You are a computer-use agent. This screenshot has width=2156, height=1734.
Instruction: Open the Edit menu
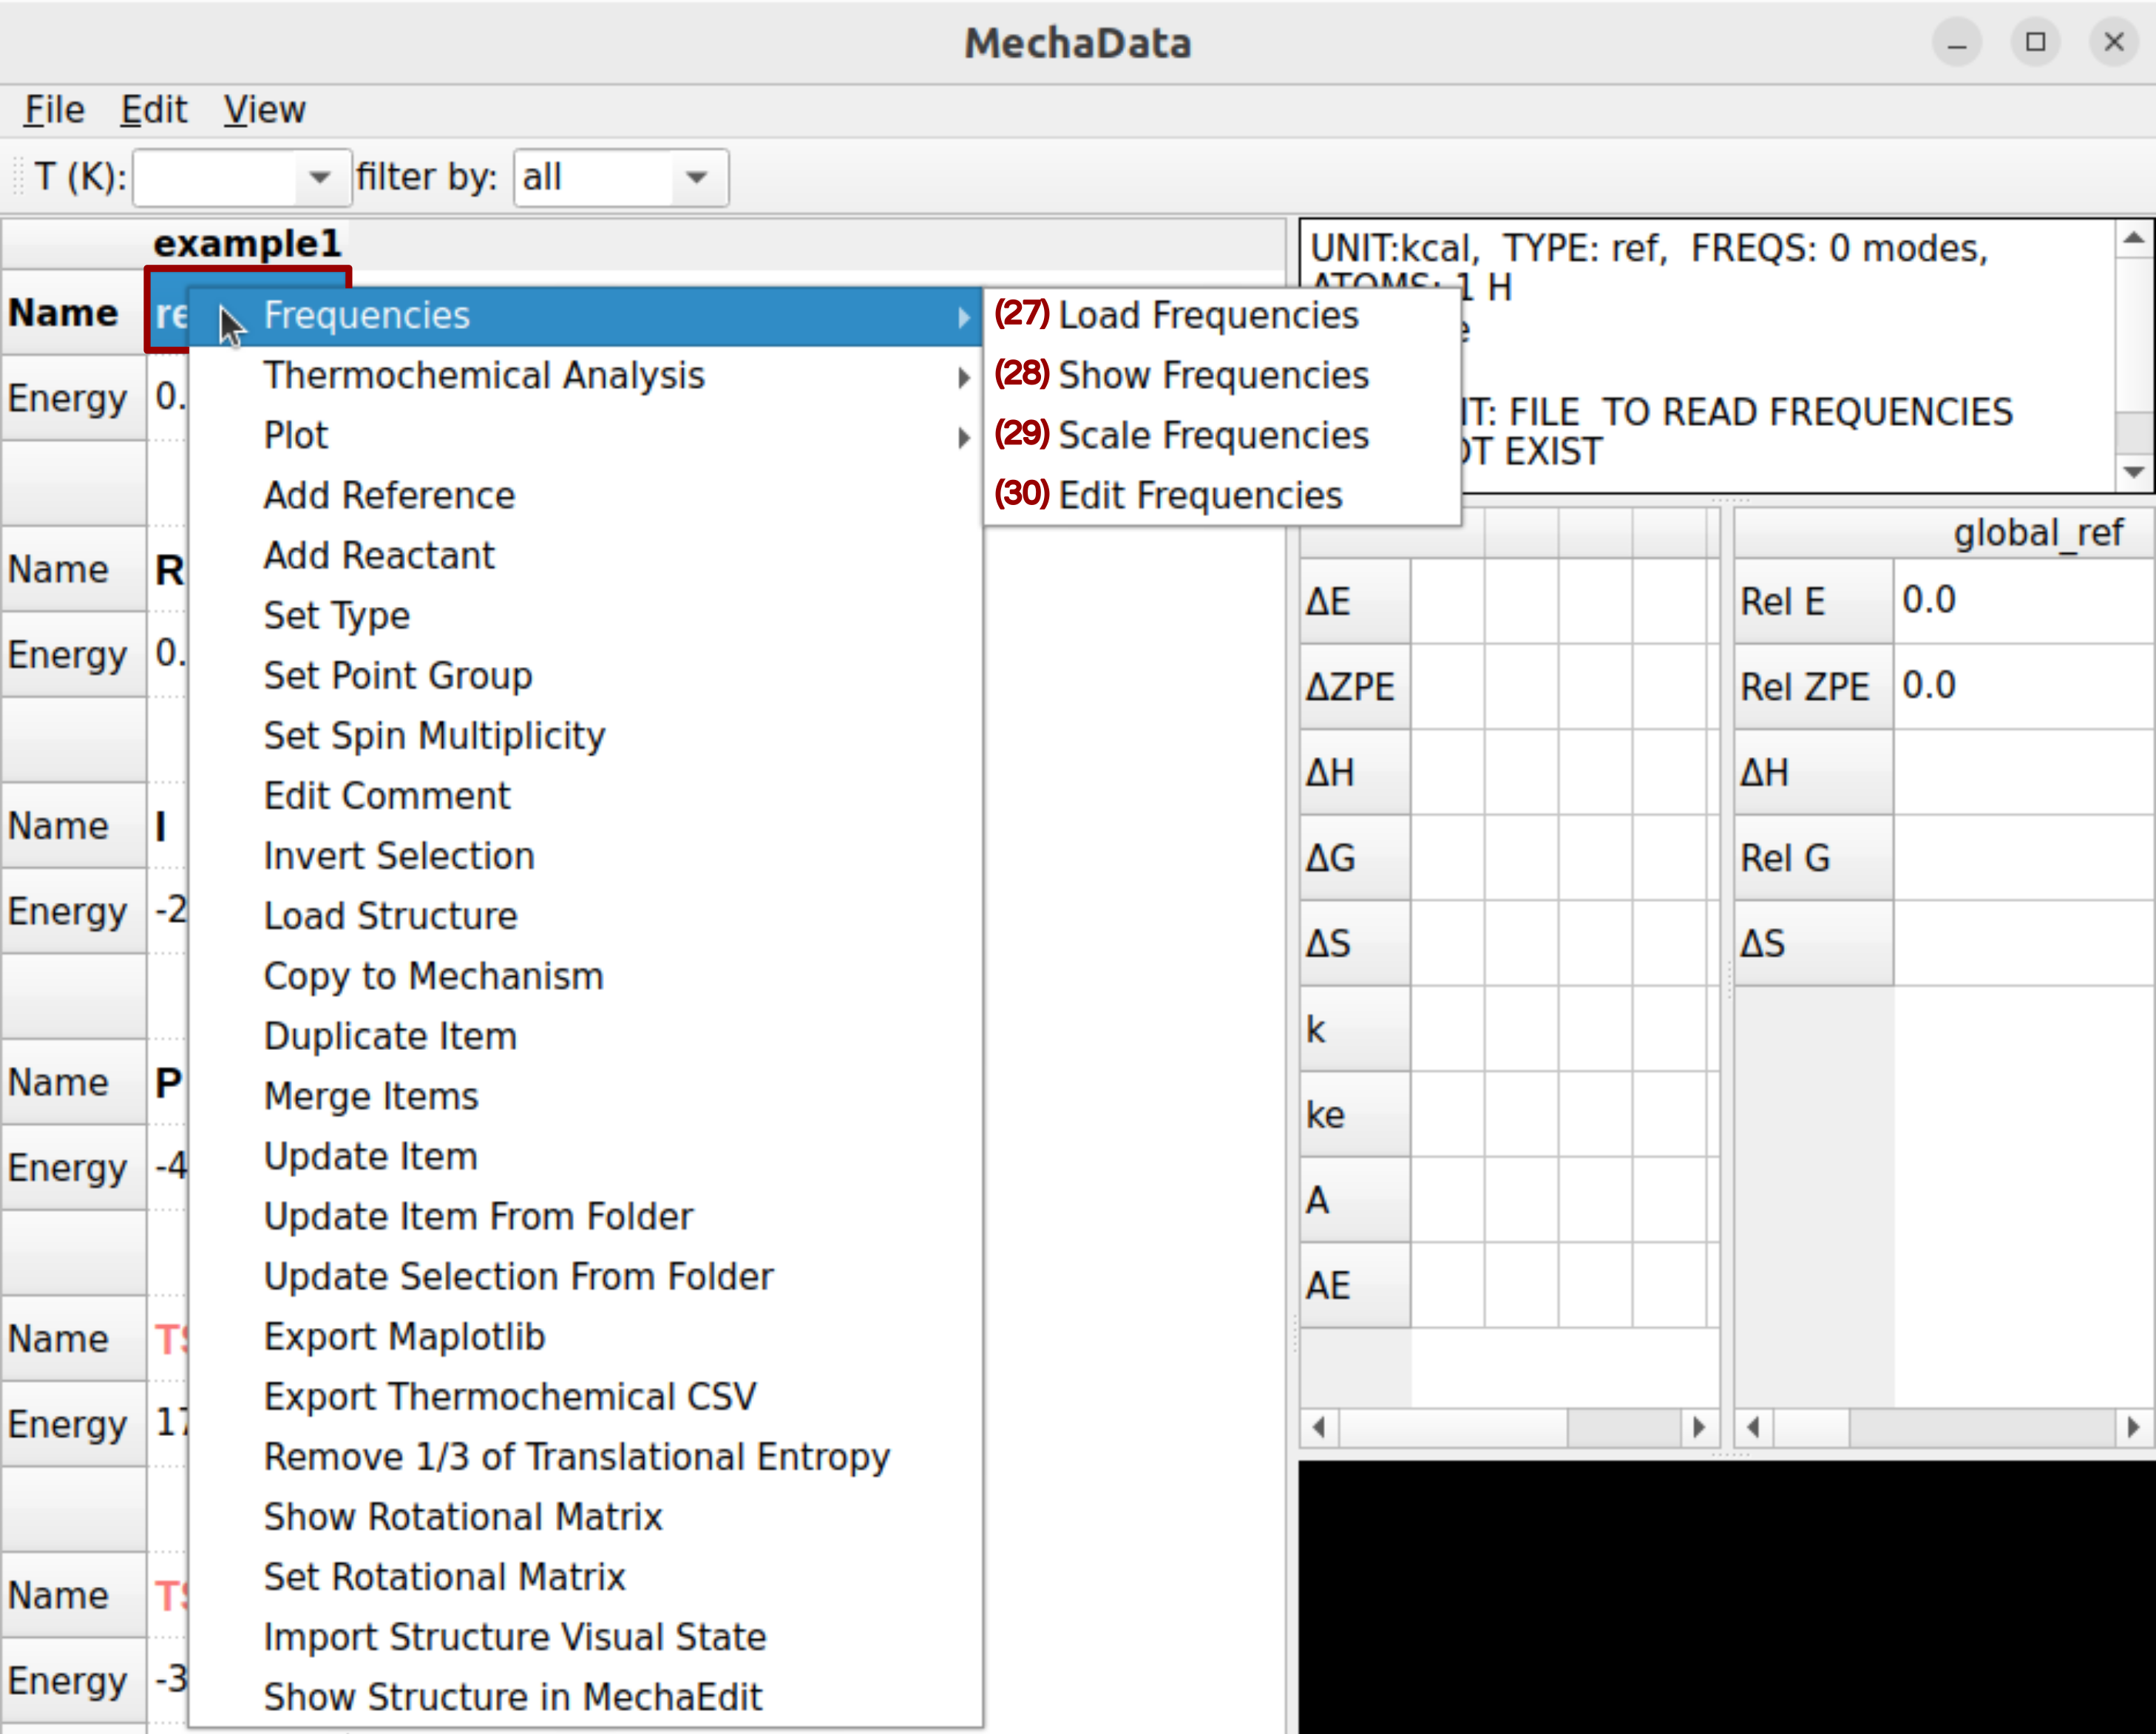coord(153,109)
